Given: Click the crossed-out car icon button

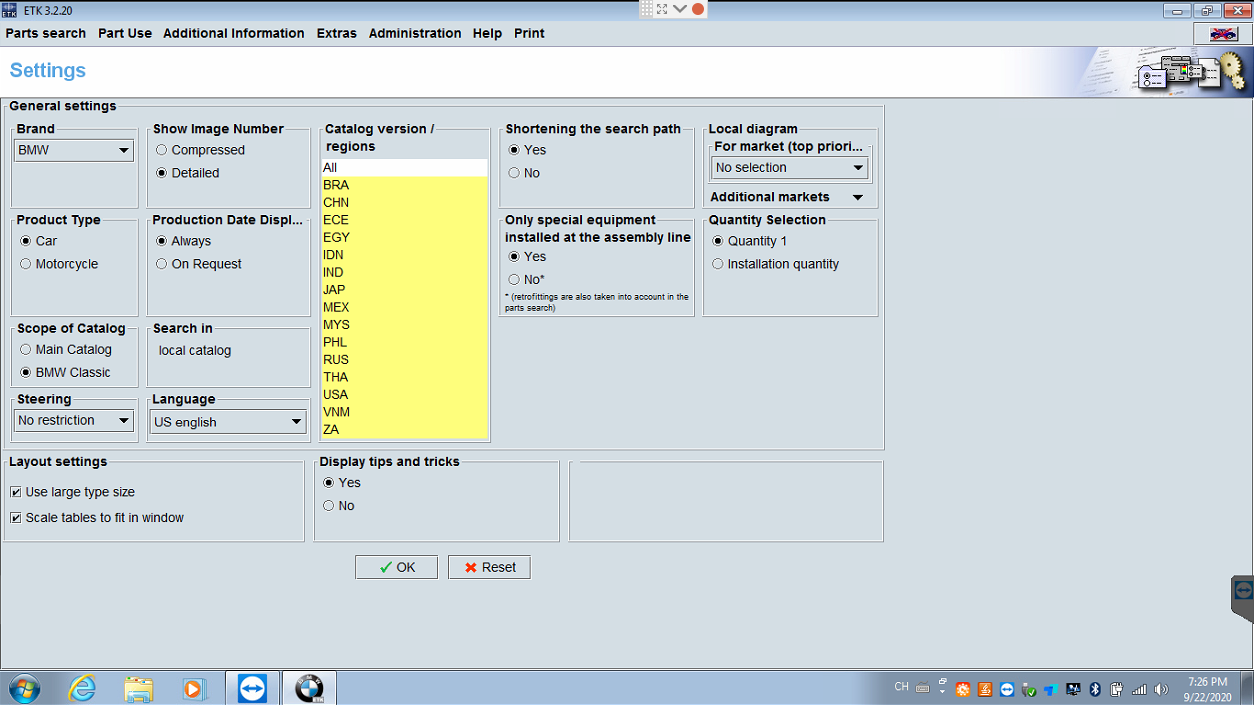Looking at the screenshot, I should pyautogui.click(x=1222, y=34).
